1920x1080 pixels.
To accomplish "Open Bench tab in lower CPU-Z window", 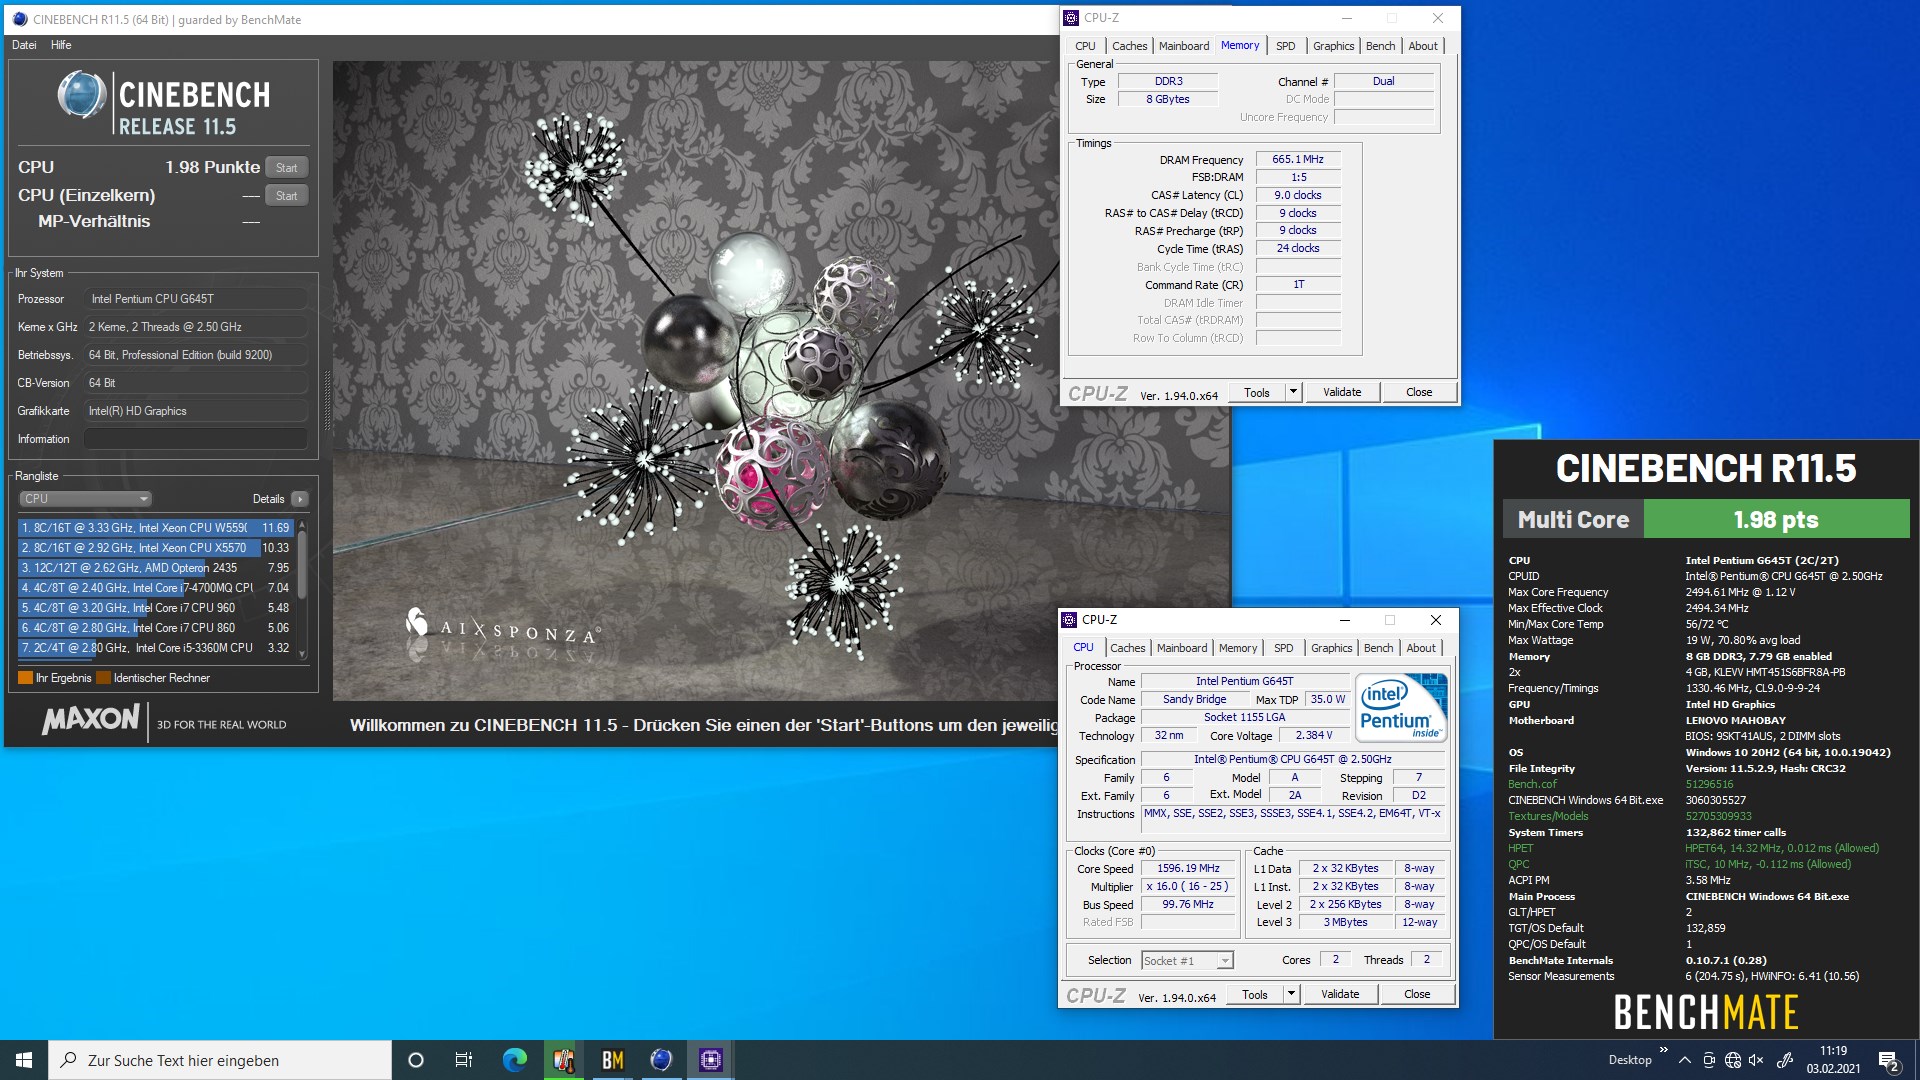I will [1378, 648].
